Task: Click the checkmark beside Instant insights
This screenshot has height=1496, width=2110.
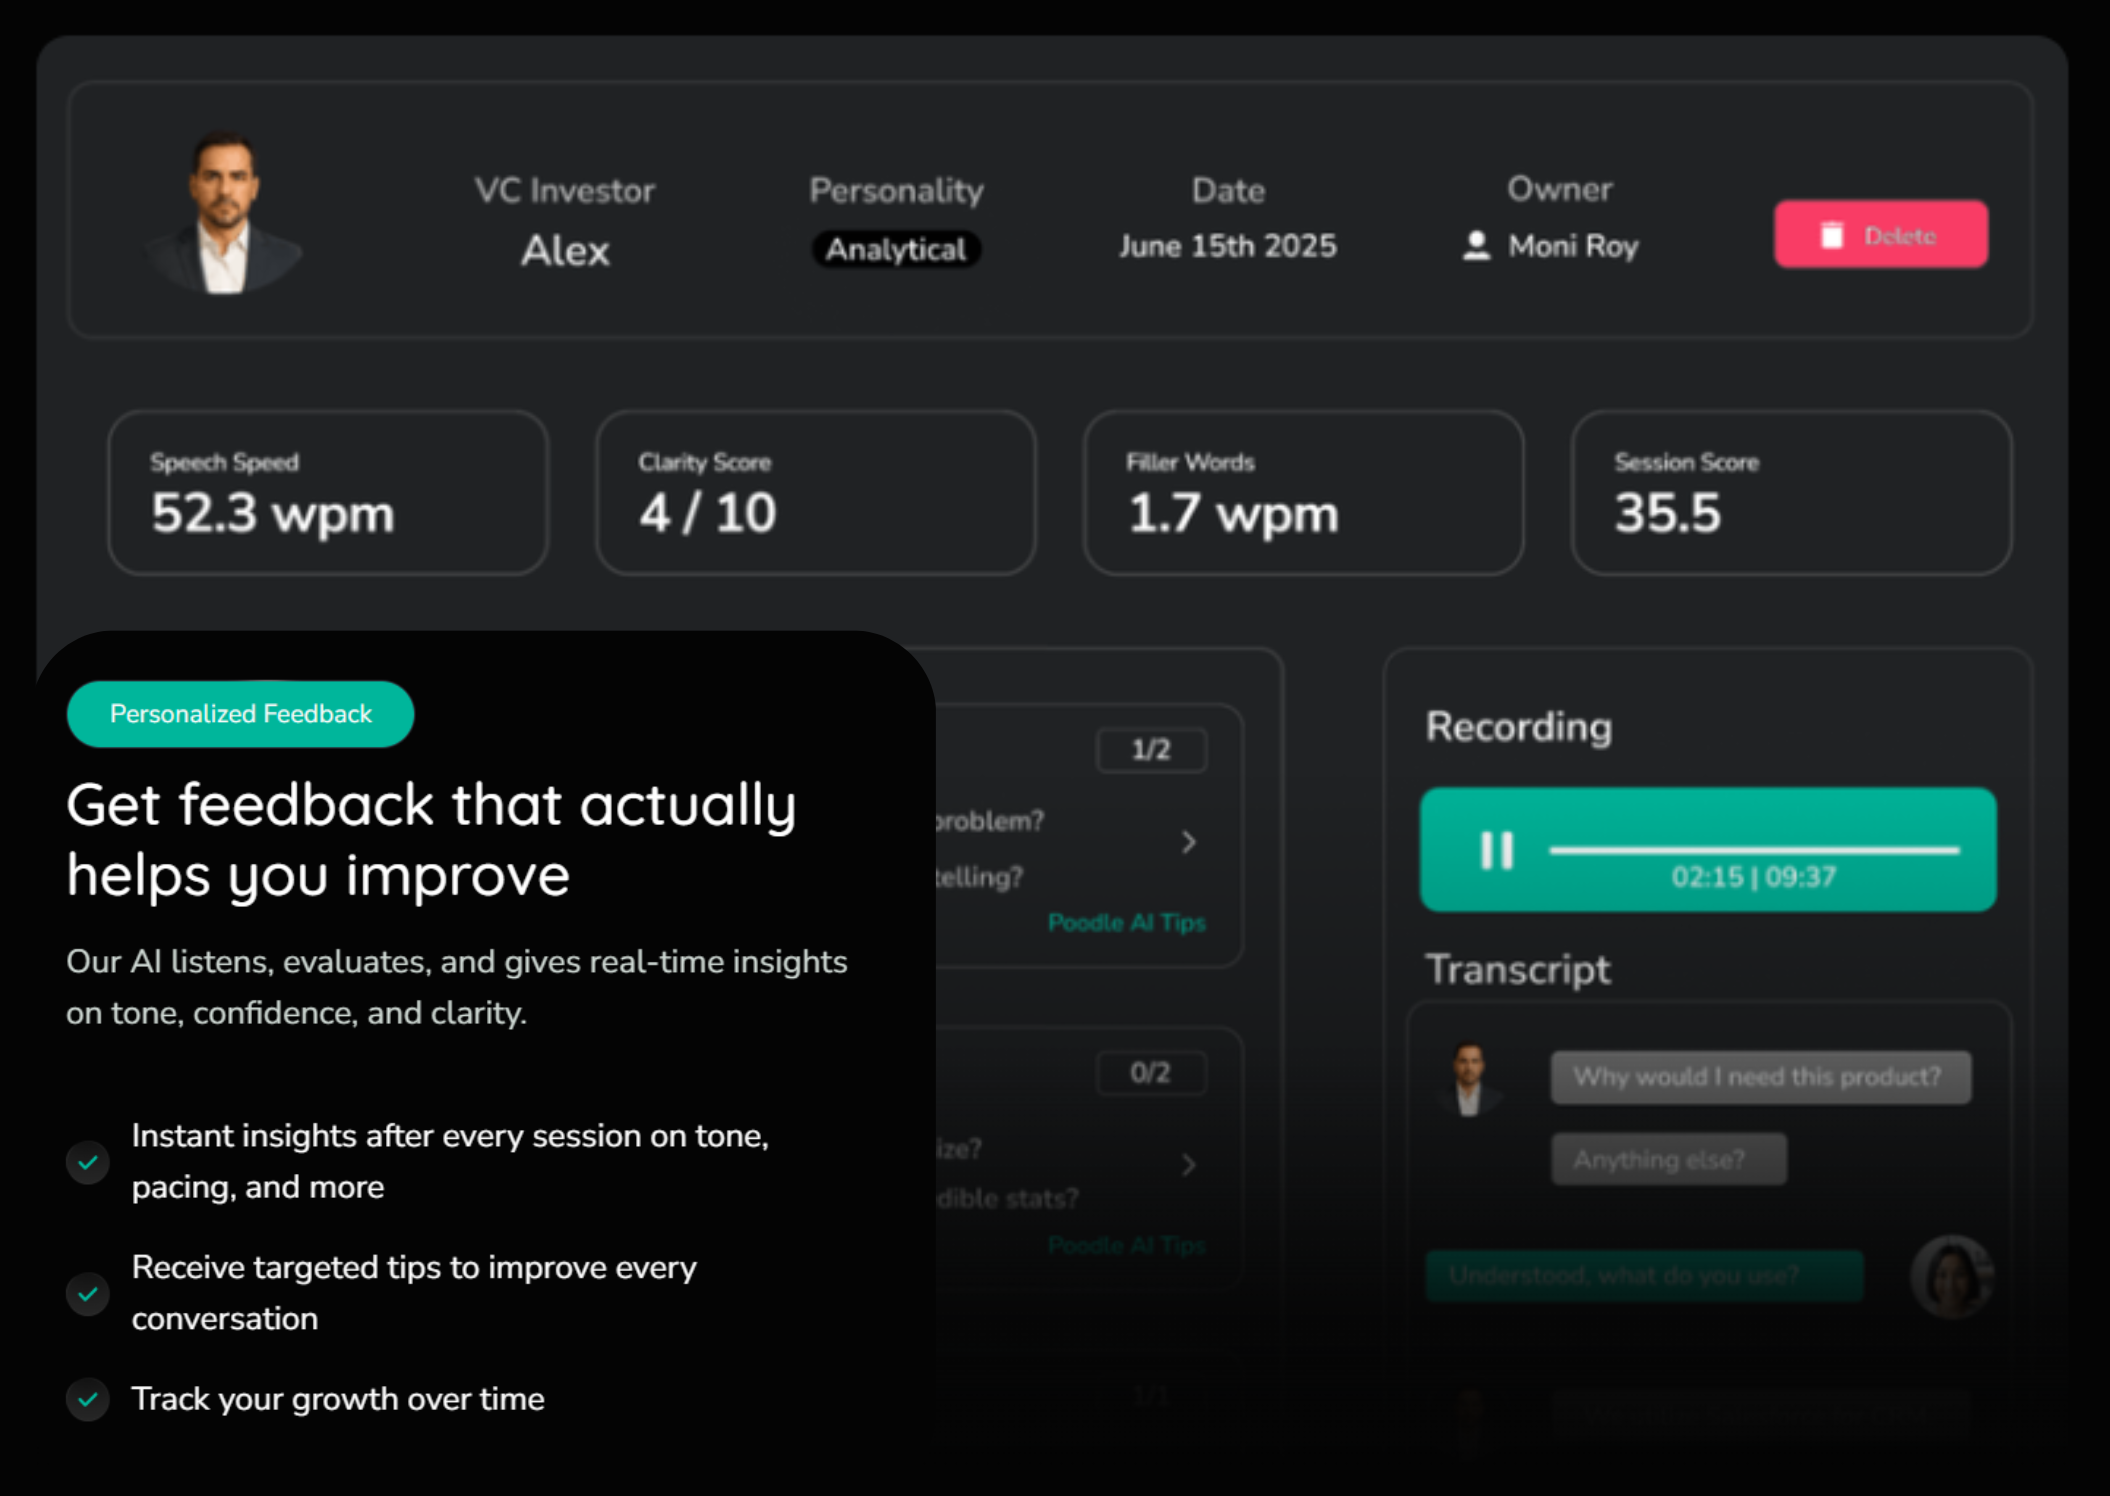Action: pos(88,1162)
